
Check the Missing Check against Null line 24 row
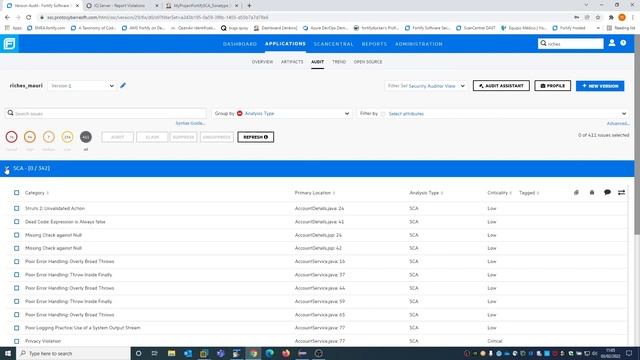[16, 235]
